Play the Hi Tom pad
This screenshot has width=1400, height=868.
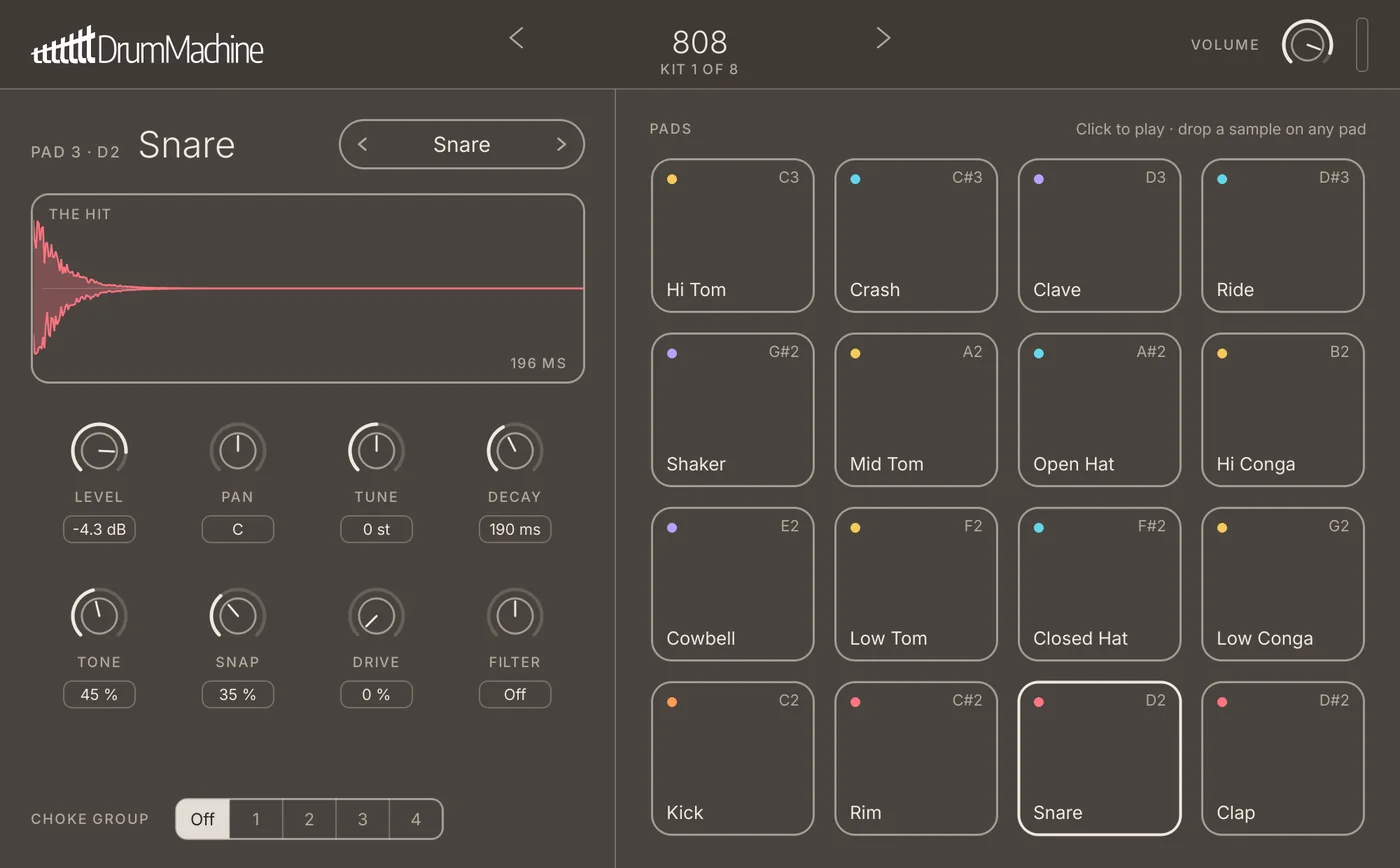[x=733, y=235]
